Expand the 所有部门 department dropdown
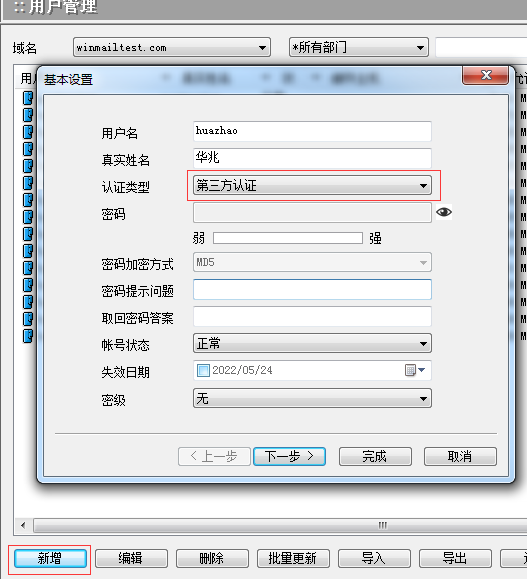 click(x=359, y=47)
